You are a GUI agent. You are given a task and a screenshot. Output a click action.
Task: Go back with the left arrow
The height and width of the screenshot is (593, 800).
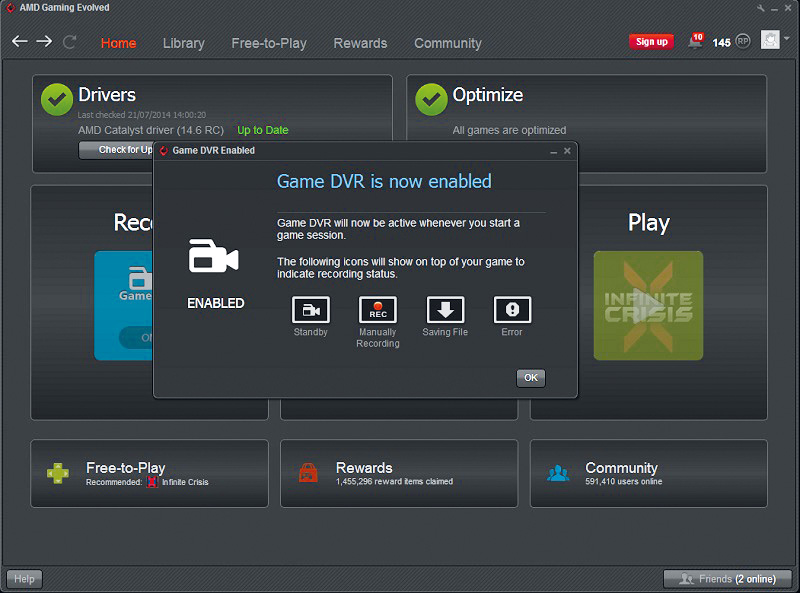click(x=19, y=42)
